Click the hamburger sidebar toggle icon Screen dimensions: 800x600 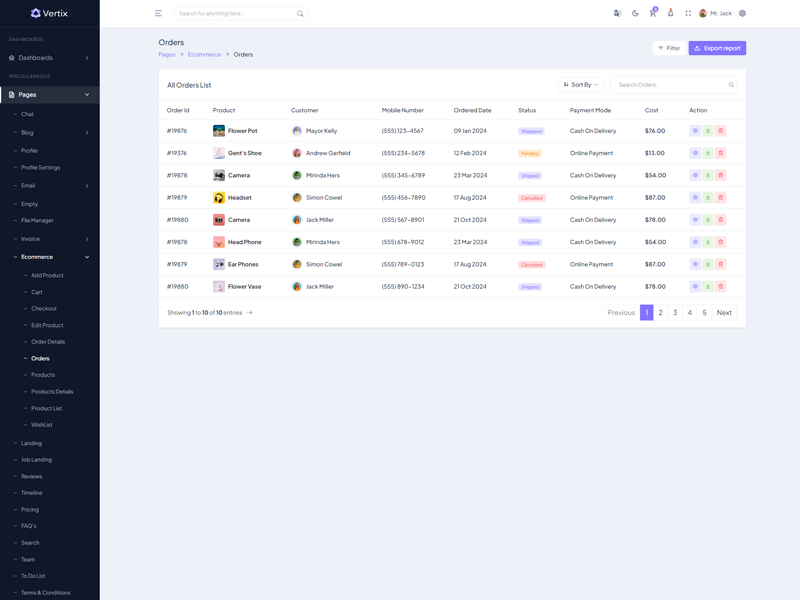[x=158, y=13]
